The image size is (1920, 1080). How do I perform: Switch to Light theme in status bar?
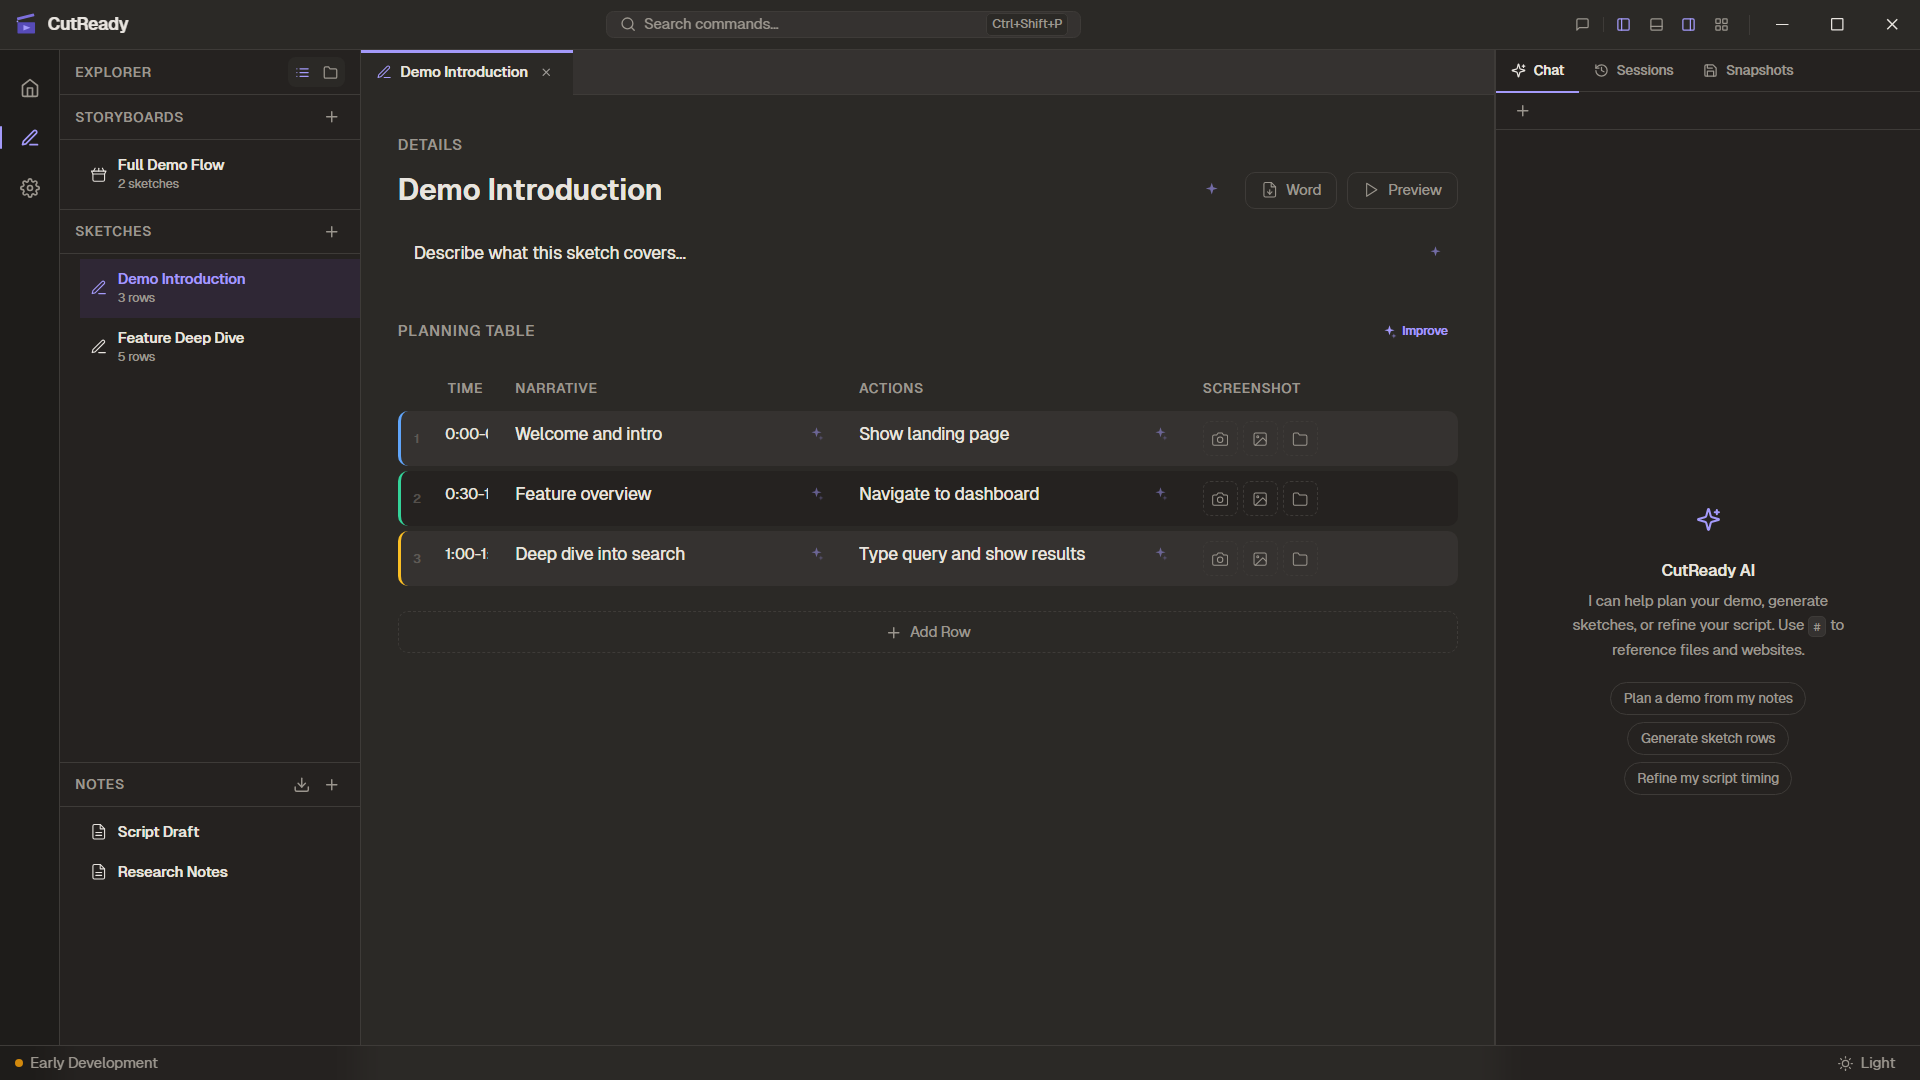(1868, 1063)
